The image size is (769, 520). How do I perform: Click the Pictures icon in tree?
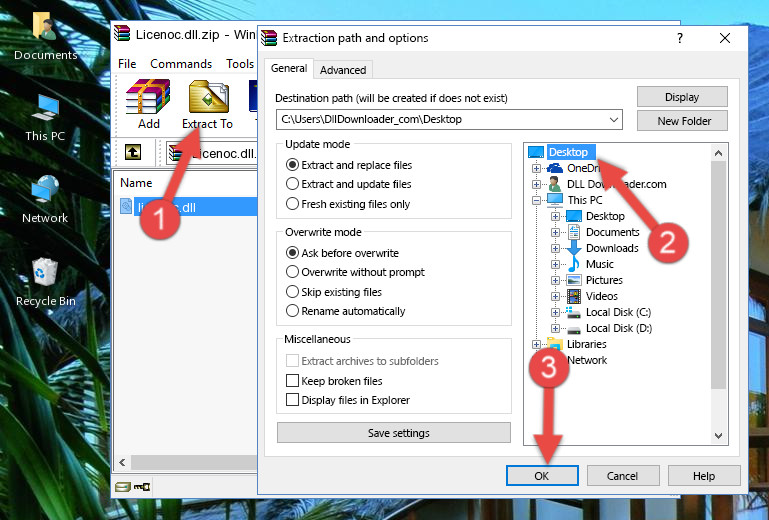pyautogui.click(x=574, y=280)
